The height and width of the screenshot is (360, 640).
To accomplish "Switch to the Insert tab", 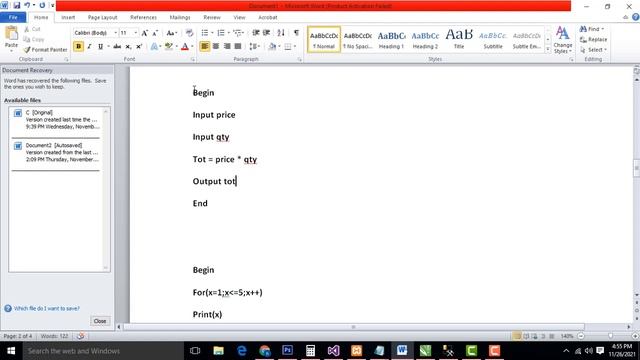I will click(68, 18).
